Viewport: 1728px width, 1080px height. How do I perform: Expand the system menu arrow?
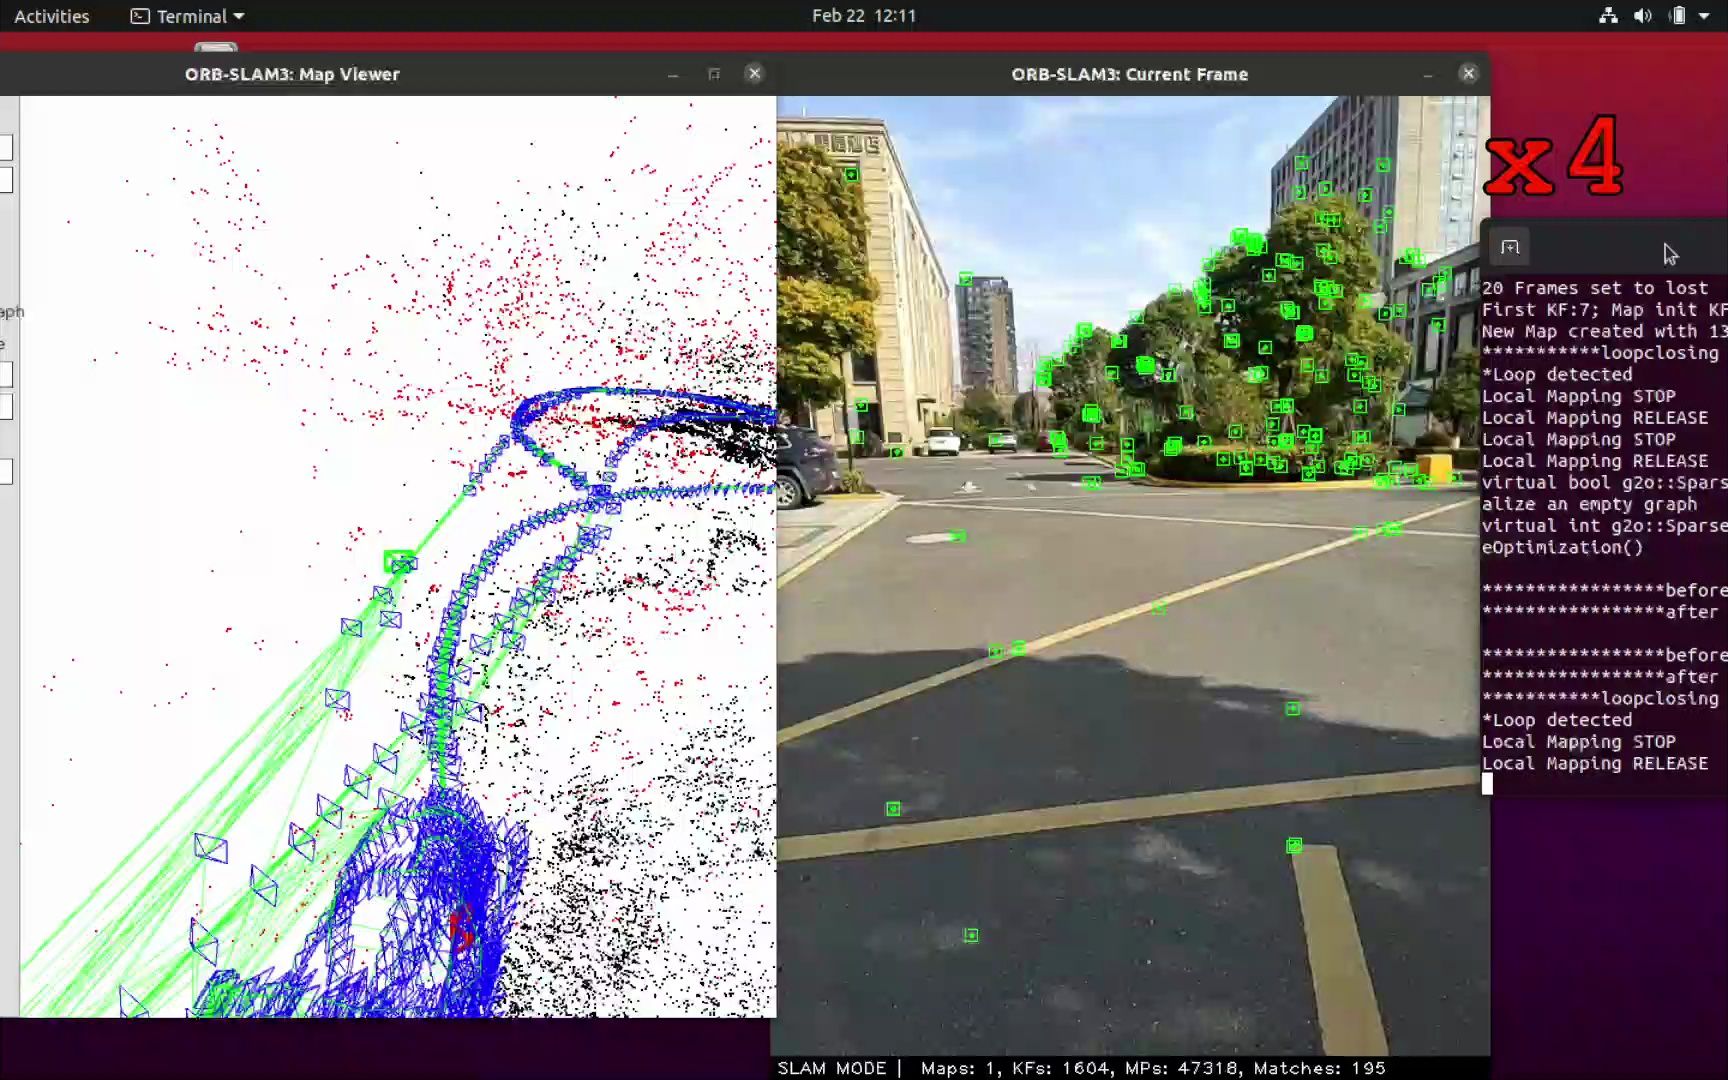coord(1704,16)
